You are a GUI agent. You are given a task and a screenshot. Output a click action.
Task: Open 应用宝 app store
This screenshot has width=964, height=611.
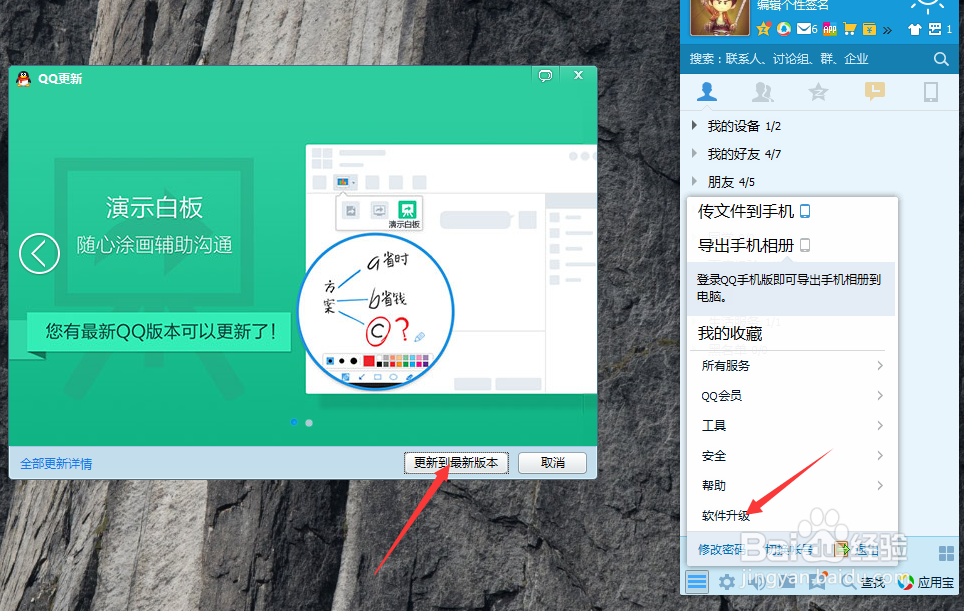coord(925,582)
